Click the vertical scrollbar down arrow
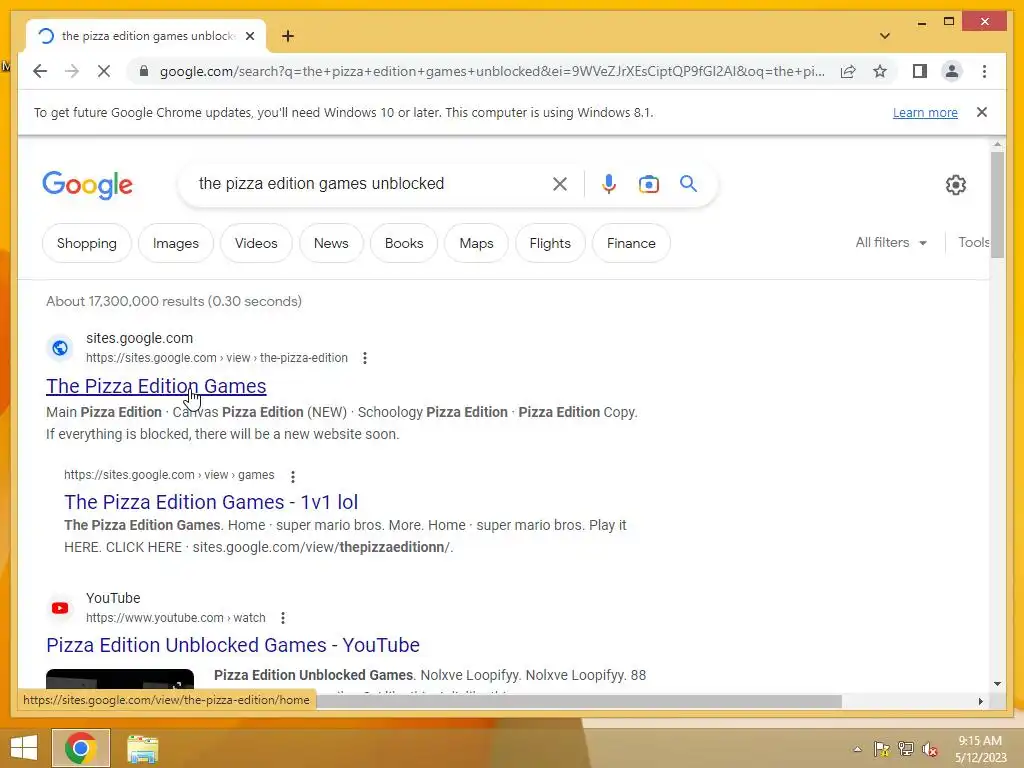The height and width of the screenshot is (768, 1024). 997,684
